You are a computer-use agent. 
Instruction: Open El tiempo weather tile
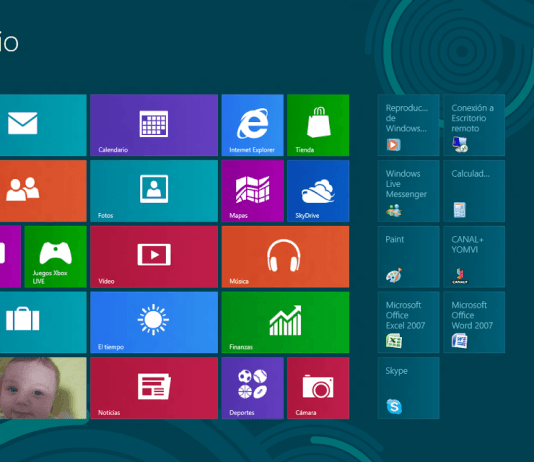[154, 322]
